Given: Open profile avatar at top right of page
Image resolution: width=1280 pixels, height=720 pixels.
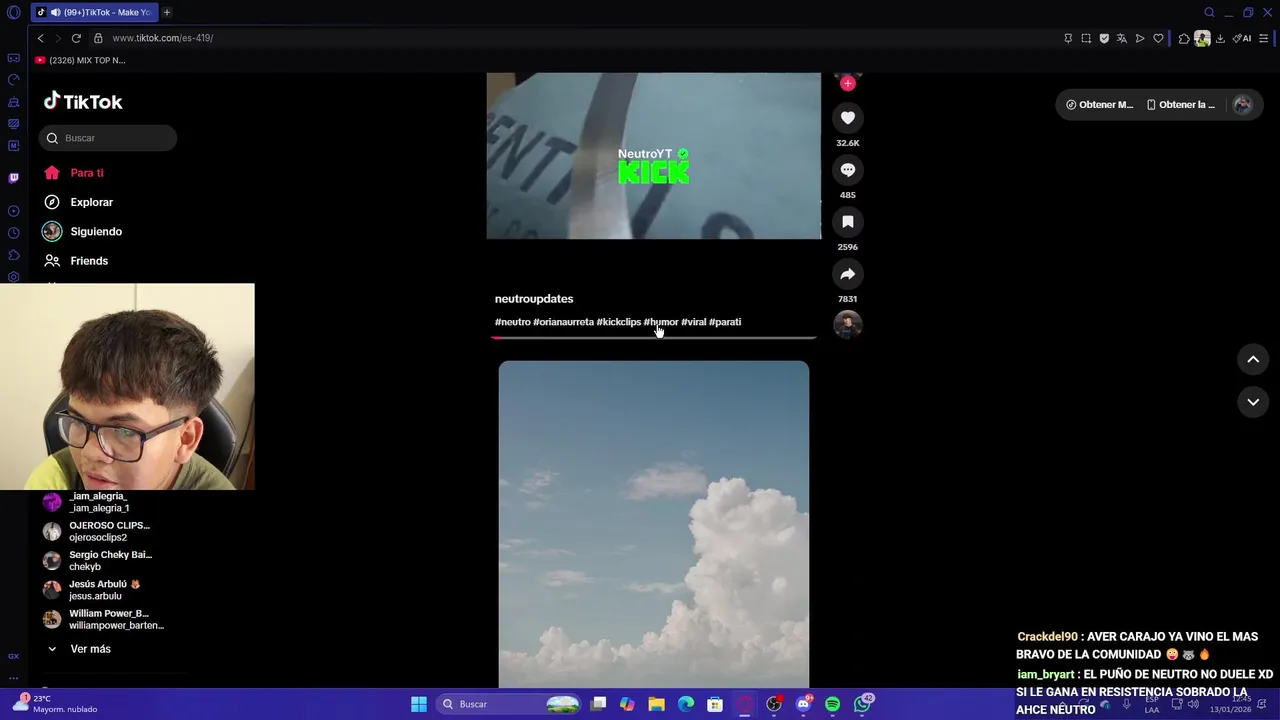Looking at the screenshot, I should (x=1242, y=105).
